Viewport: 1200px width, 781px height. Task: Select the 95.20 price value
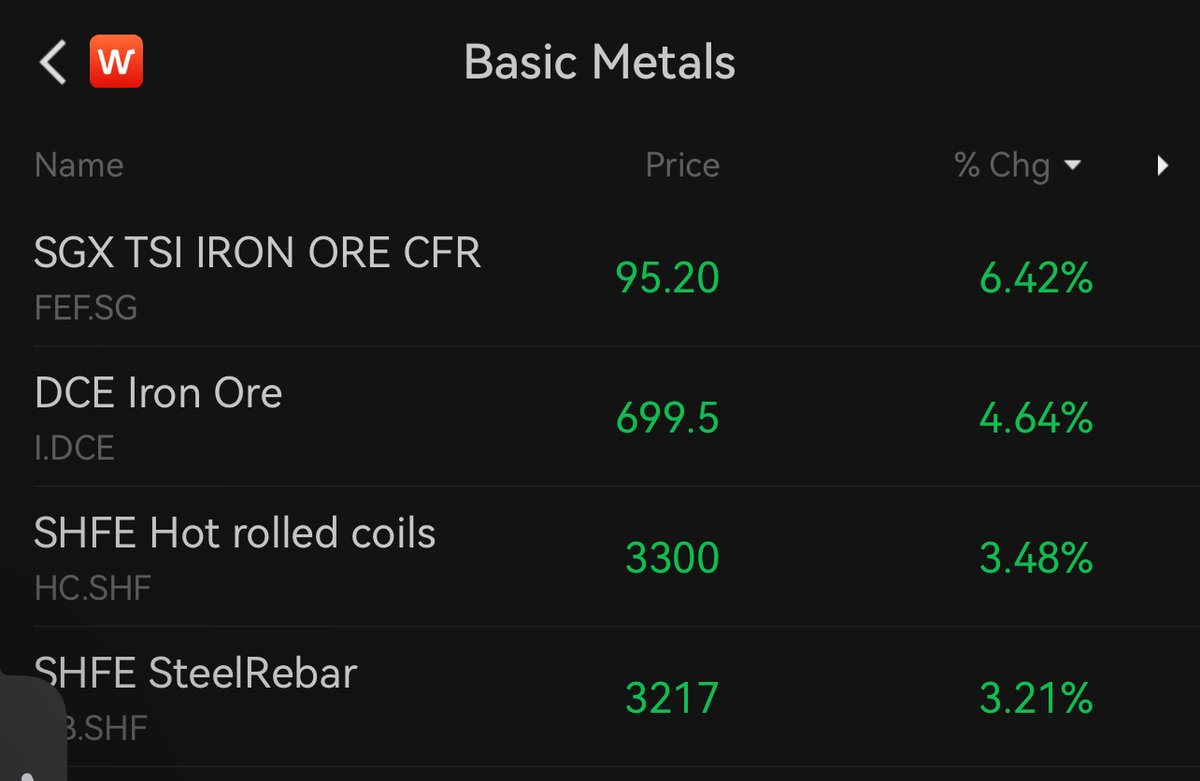(667, 278)
